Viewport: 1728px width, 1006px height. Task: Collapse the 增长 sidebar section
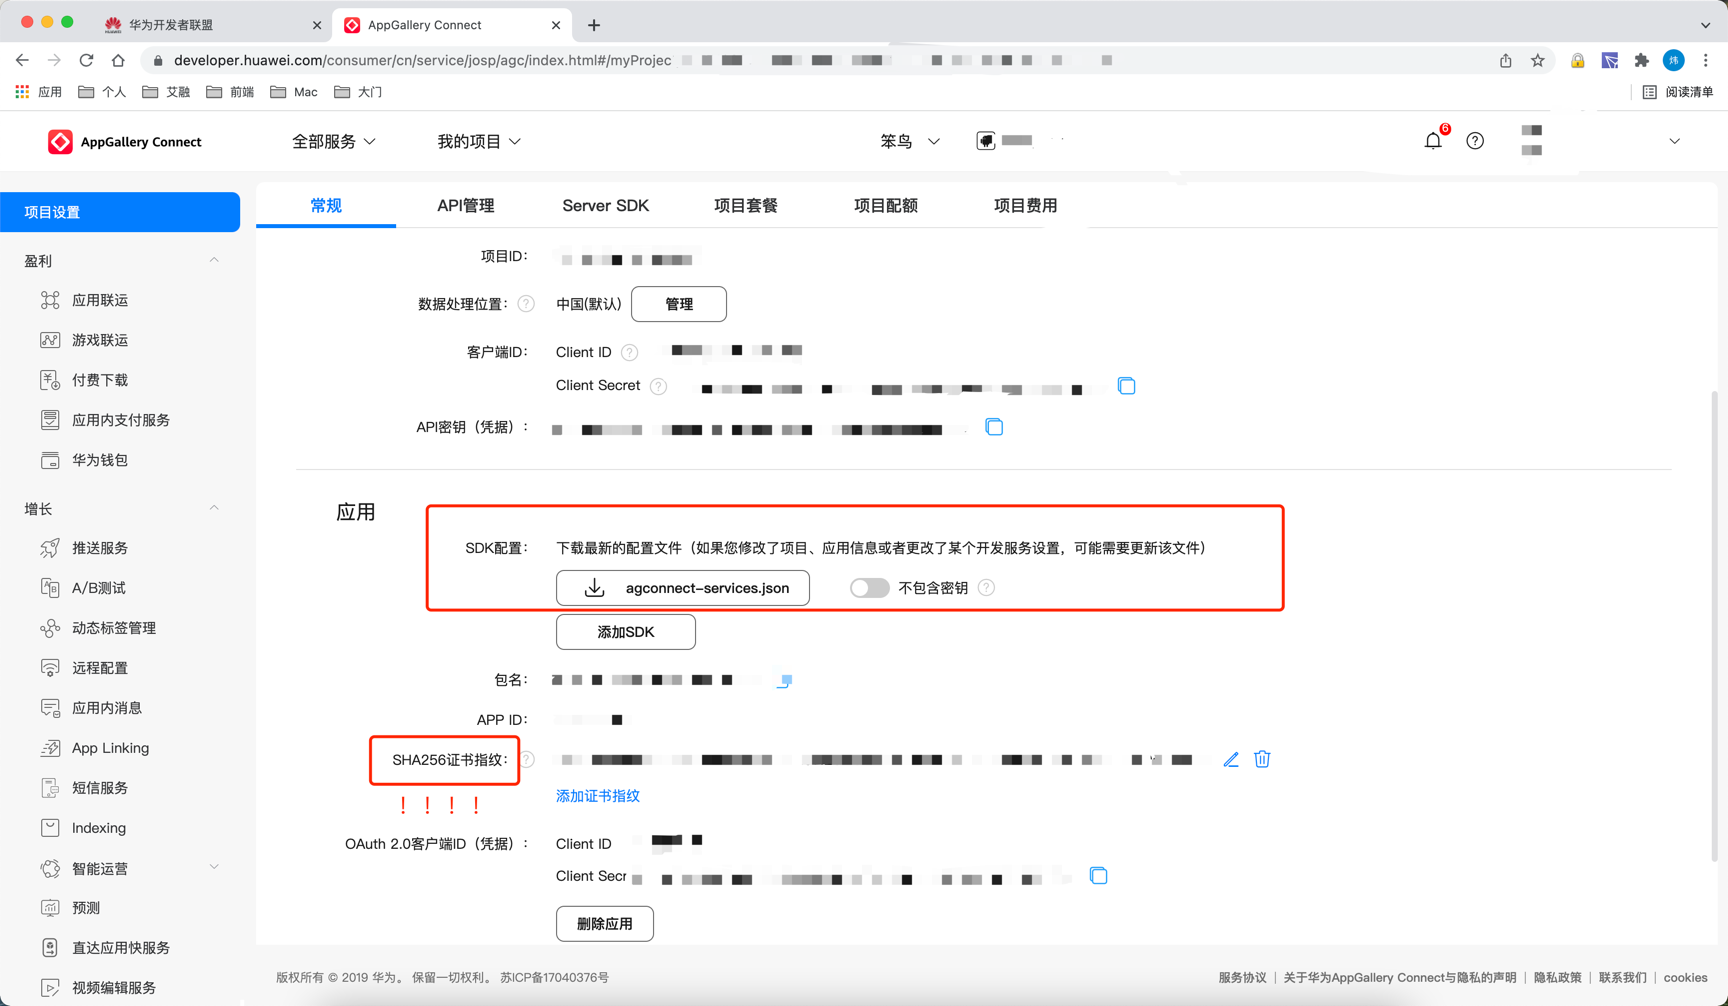tap(214, 508)
